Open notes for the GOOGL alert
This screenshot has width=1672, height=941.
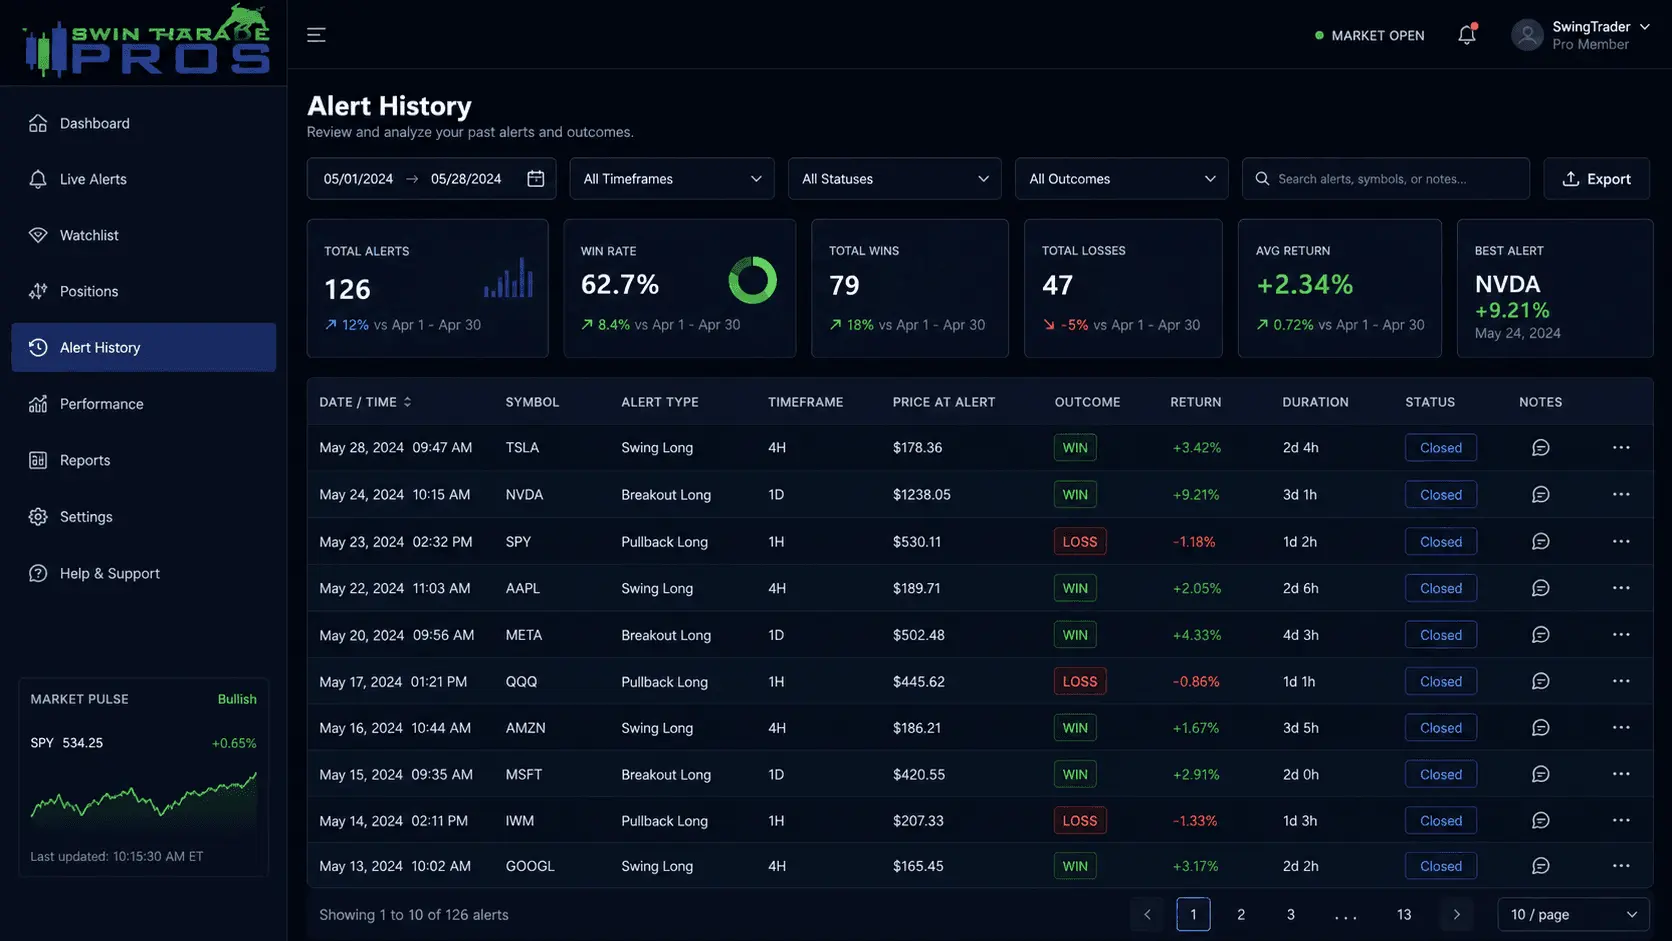click(x=1540, y=866)
